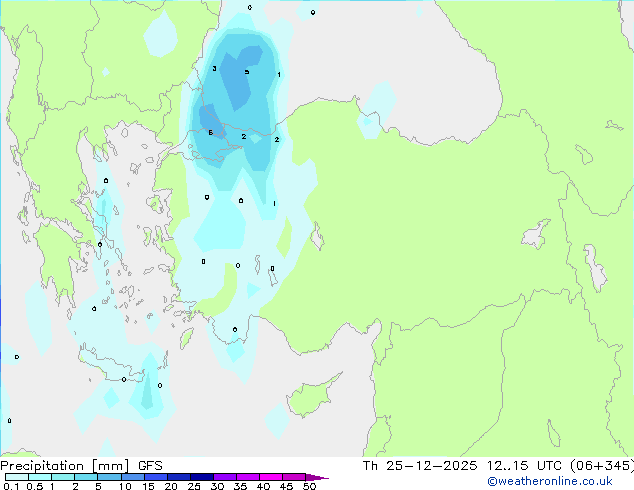Pick the 35–40 mm legend color box

[248, 477]
